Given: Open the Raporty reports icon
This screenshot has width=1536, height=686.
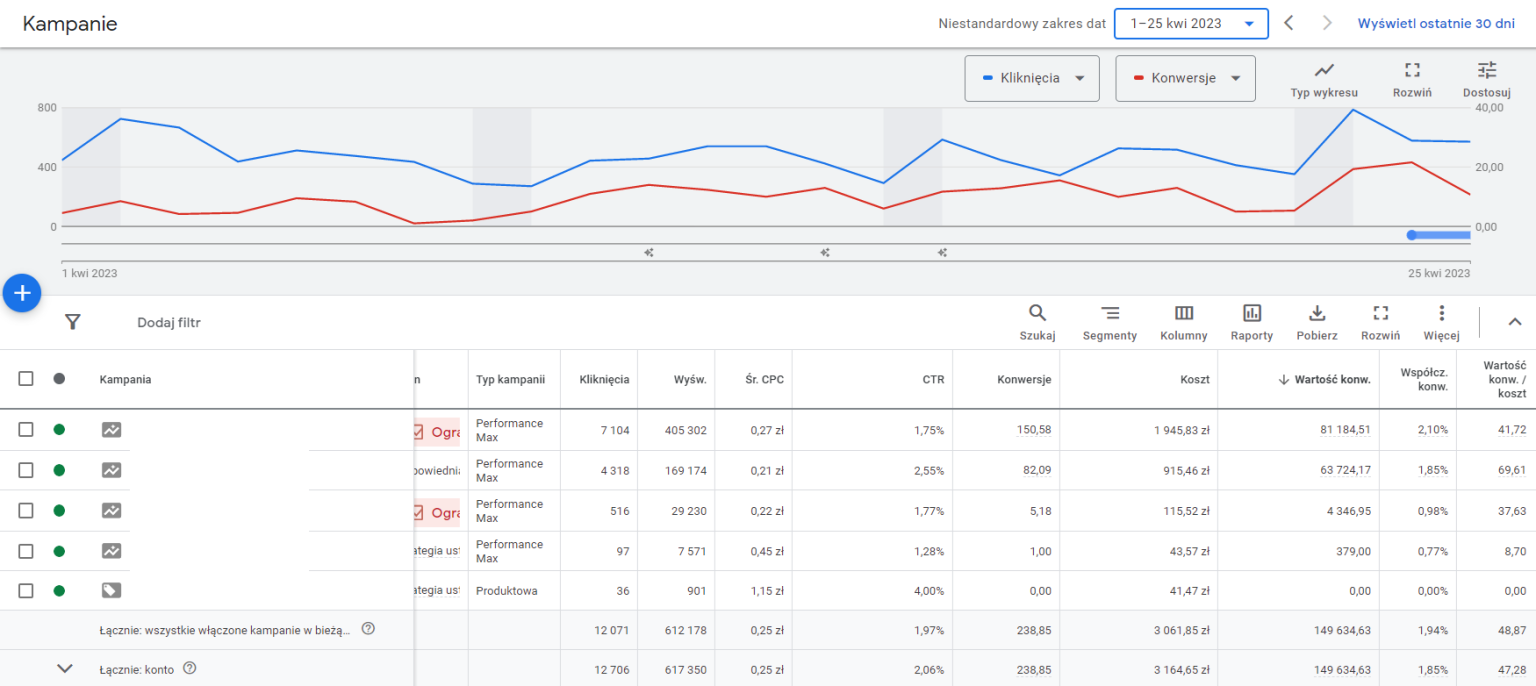Looking at the screenshot, I should click(x=1251, y=322).
